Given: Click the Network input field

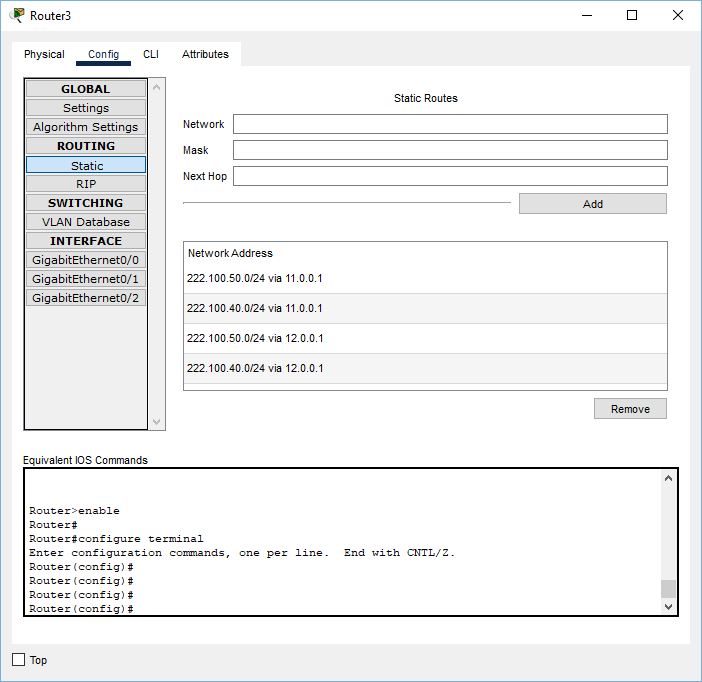Looking at the screenshot, I should [450, 124].
